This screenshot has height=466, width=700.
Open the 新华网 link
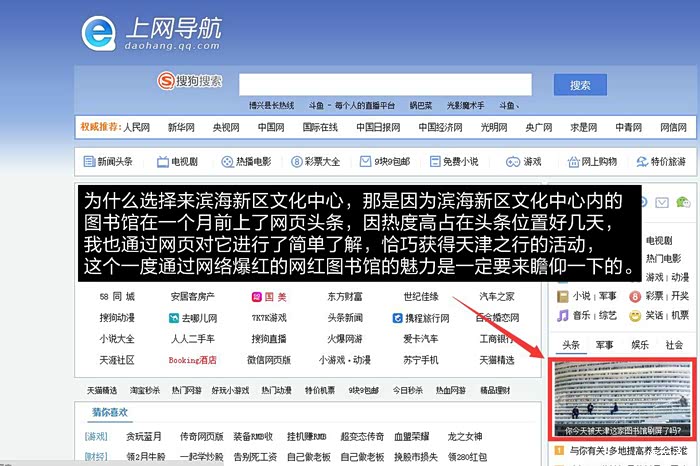[181, 127]
